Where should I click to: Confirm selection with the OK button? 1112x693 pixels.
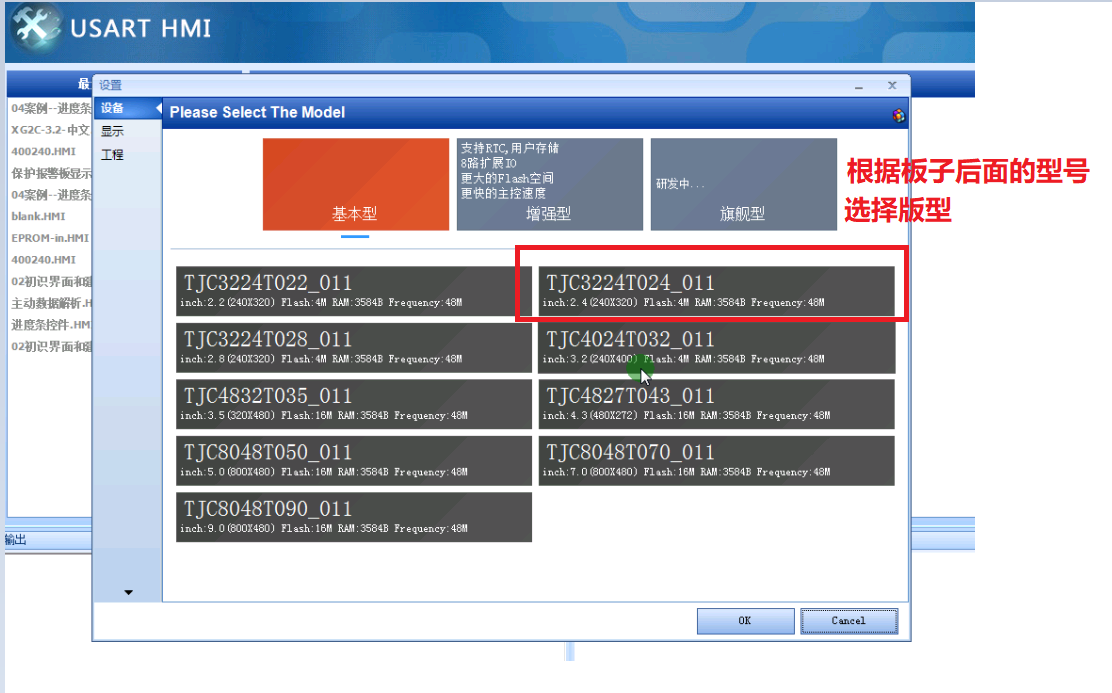tap(745, 621)
